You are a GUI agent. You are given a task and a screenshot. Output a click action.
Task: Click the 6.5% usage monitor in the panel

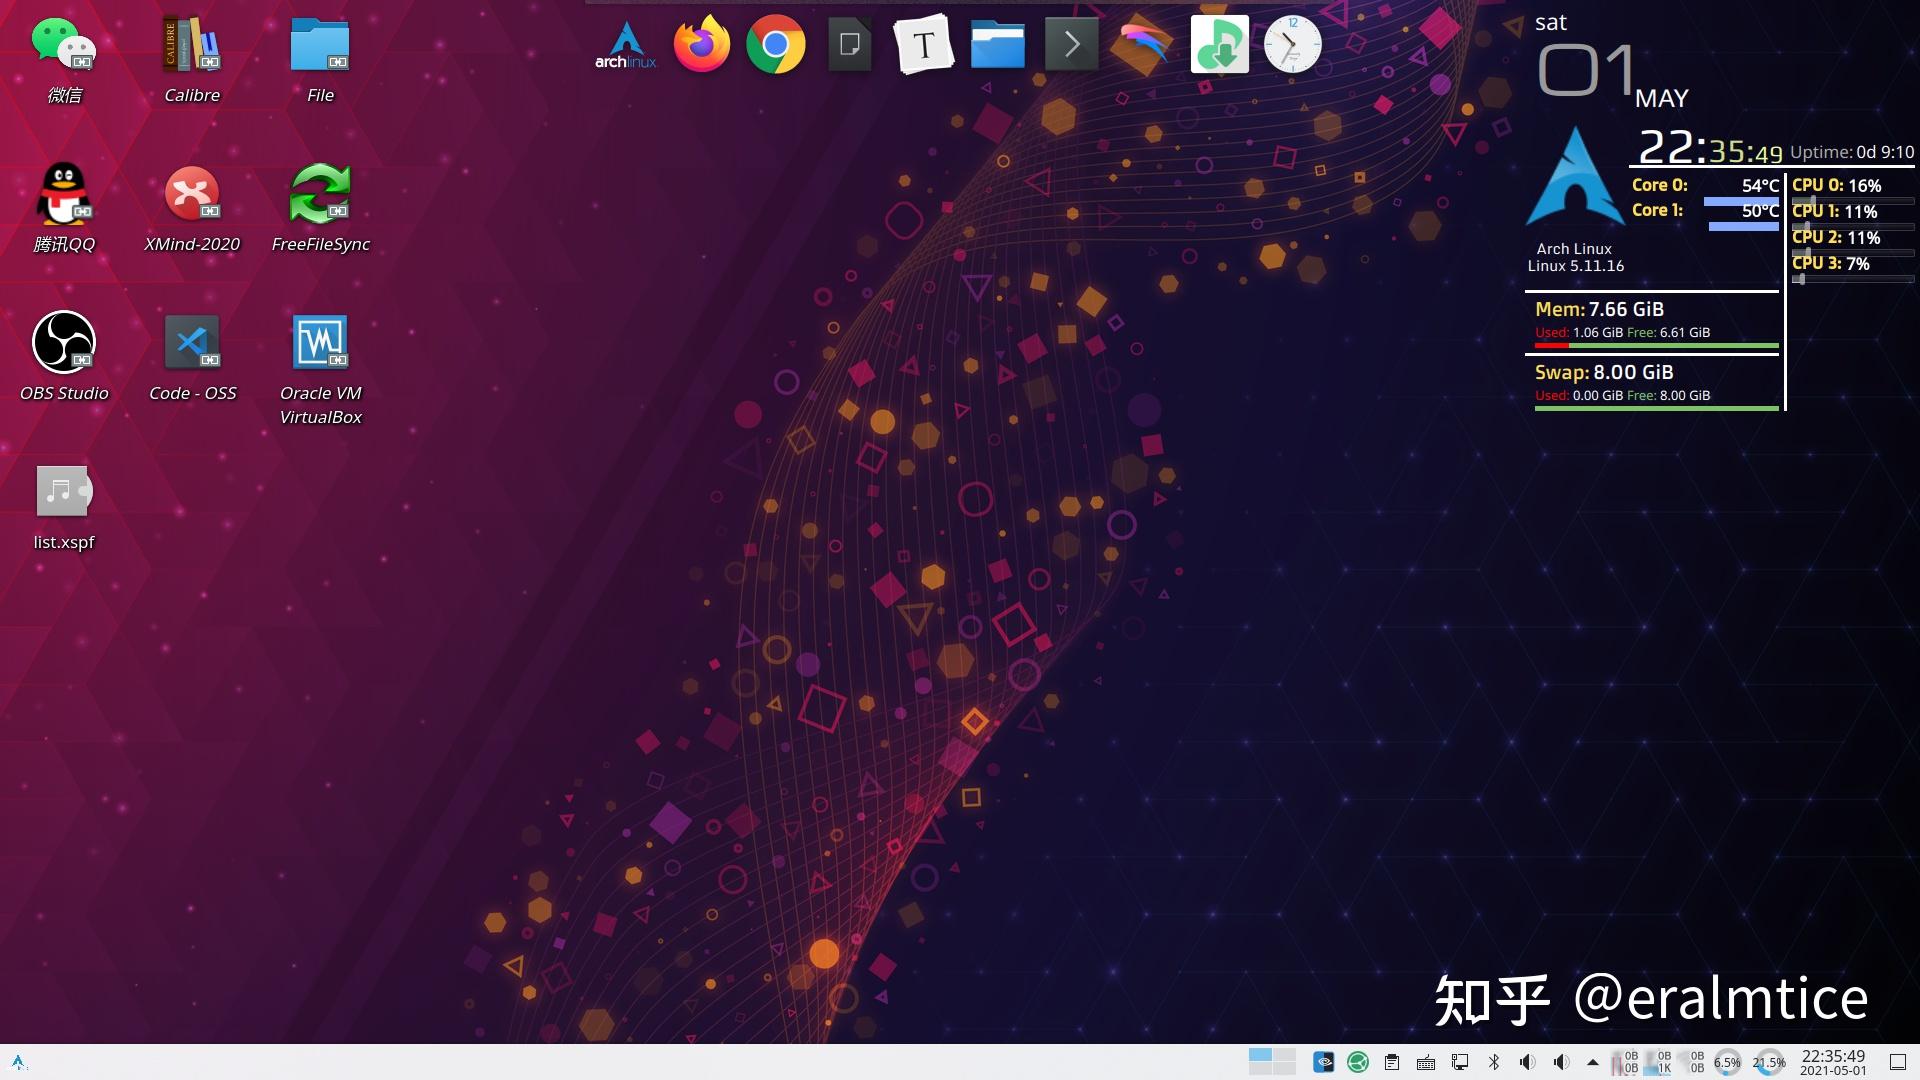pyautogui.click(x=1727, y=1062)
